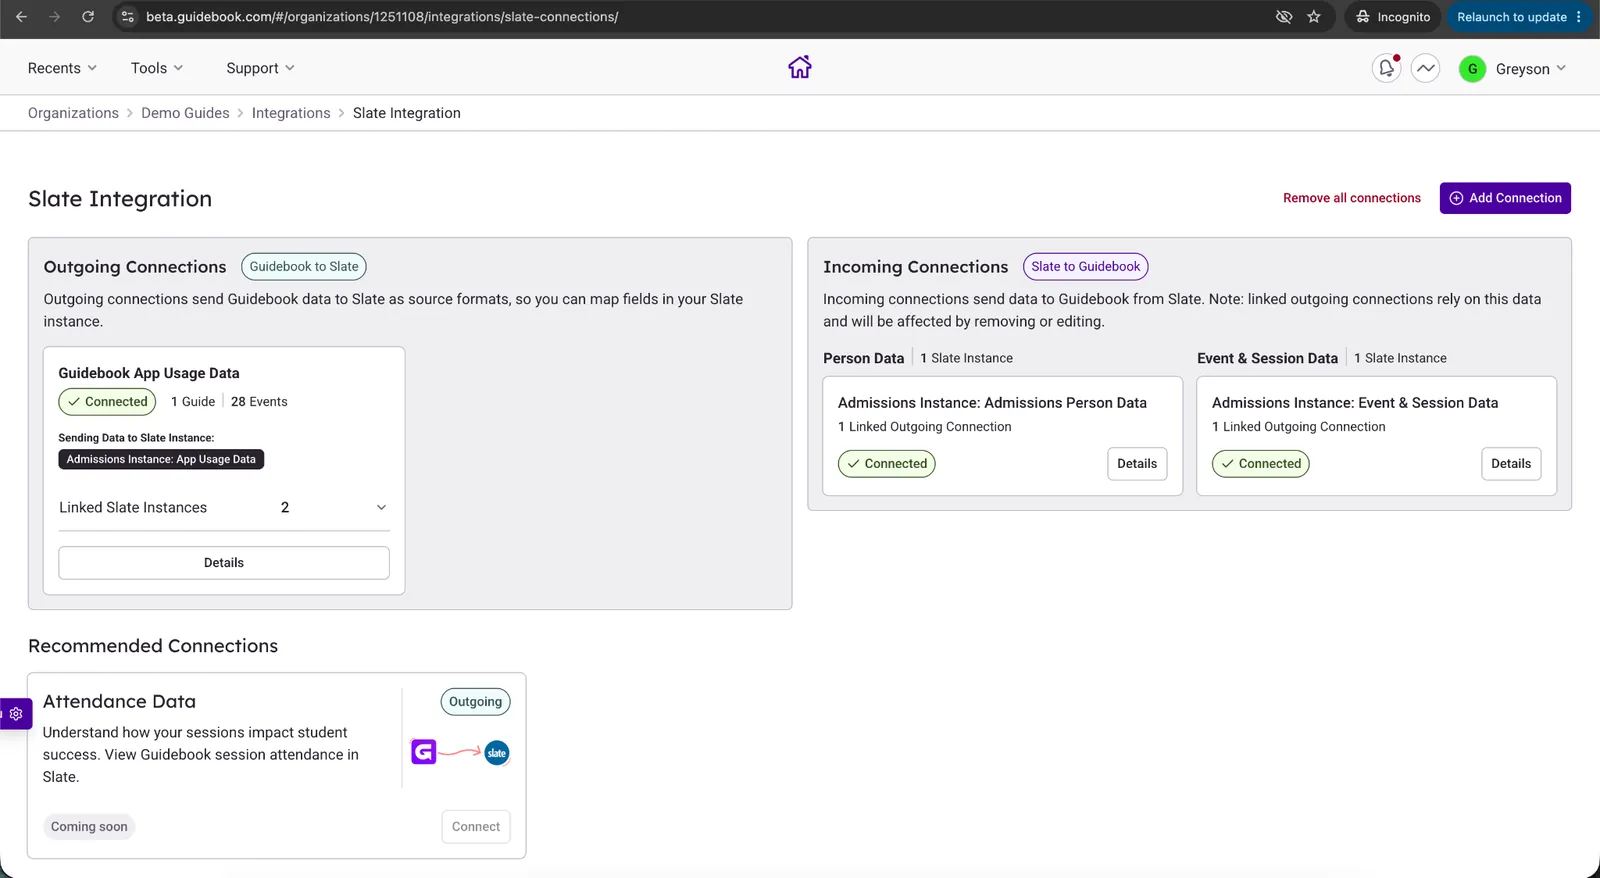Click Connected badge on Admissions Person Data

[887, 464]
